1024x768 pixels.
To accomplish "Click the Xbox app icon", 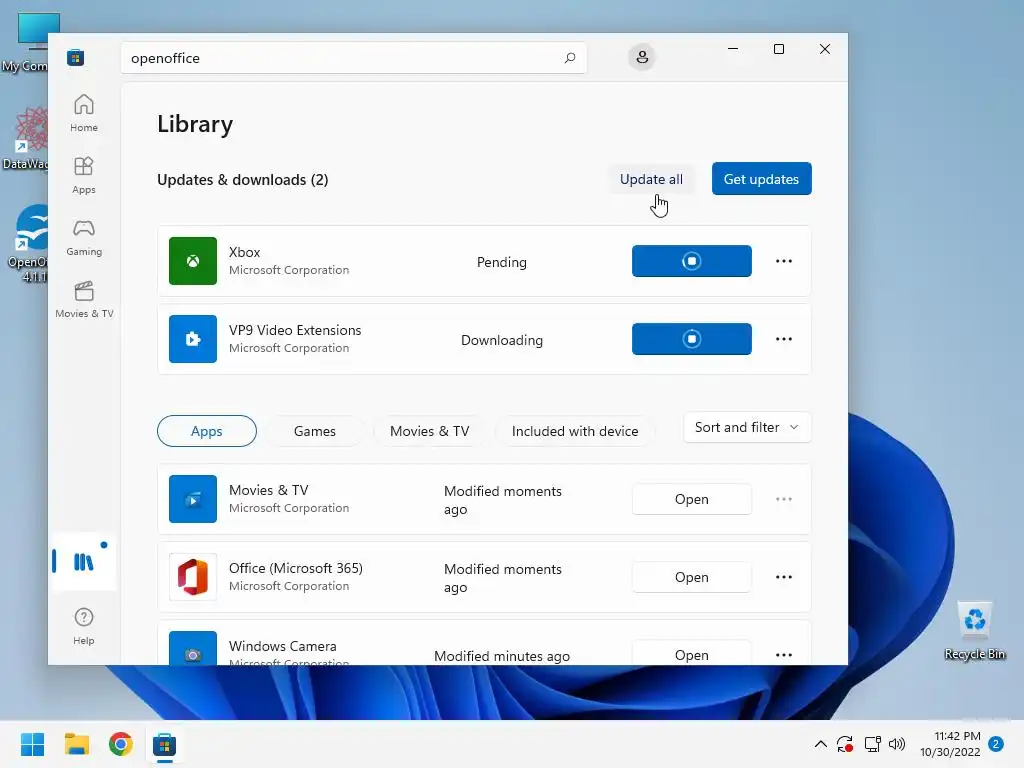I will coord(193,261).
